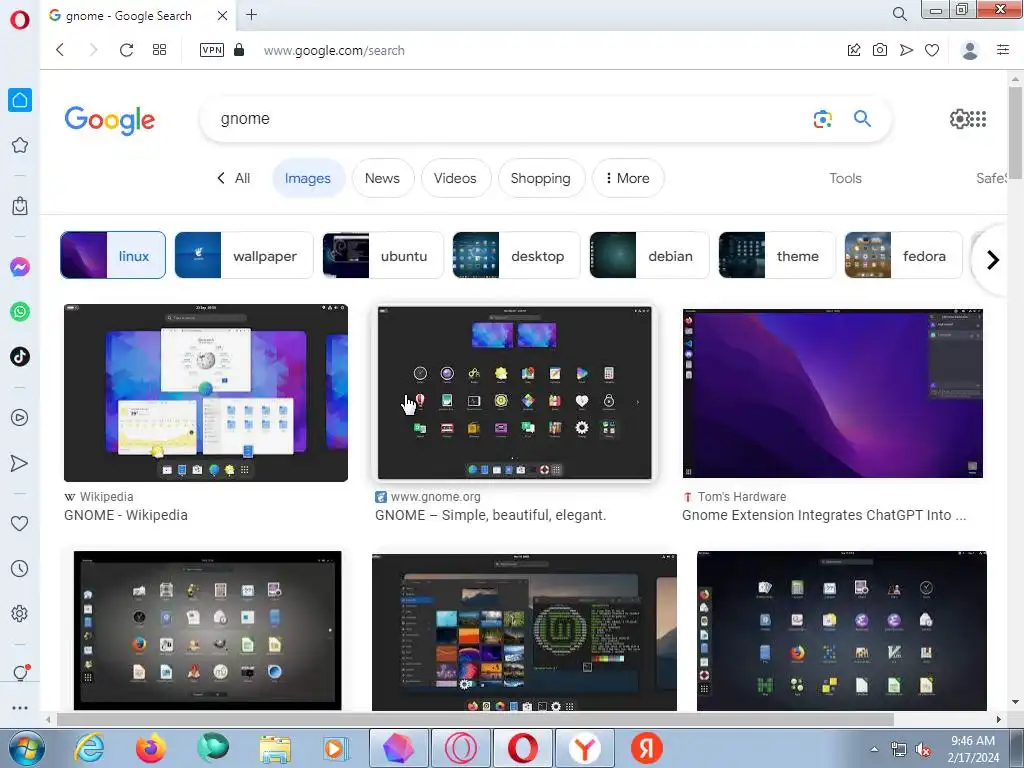1024x768 pixels.
Task: Open Pinboards heart in sidebar
Action: pyautogui.click(x=20, y=523)
